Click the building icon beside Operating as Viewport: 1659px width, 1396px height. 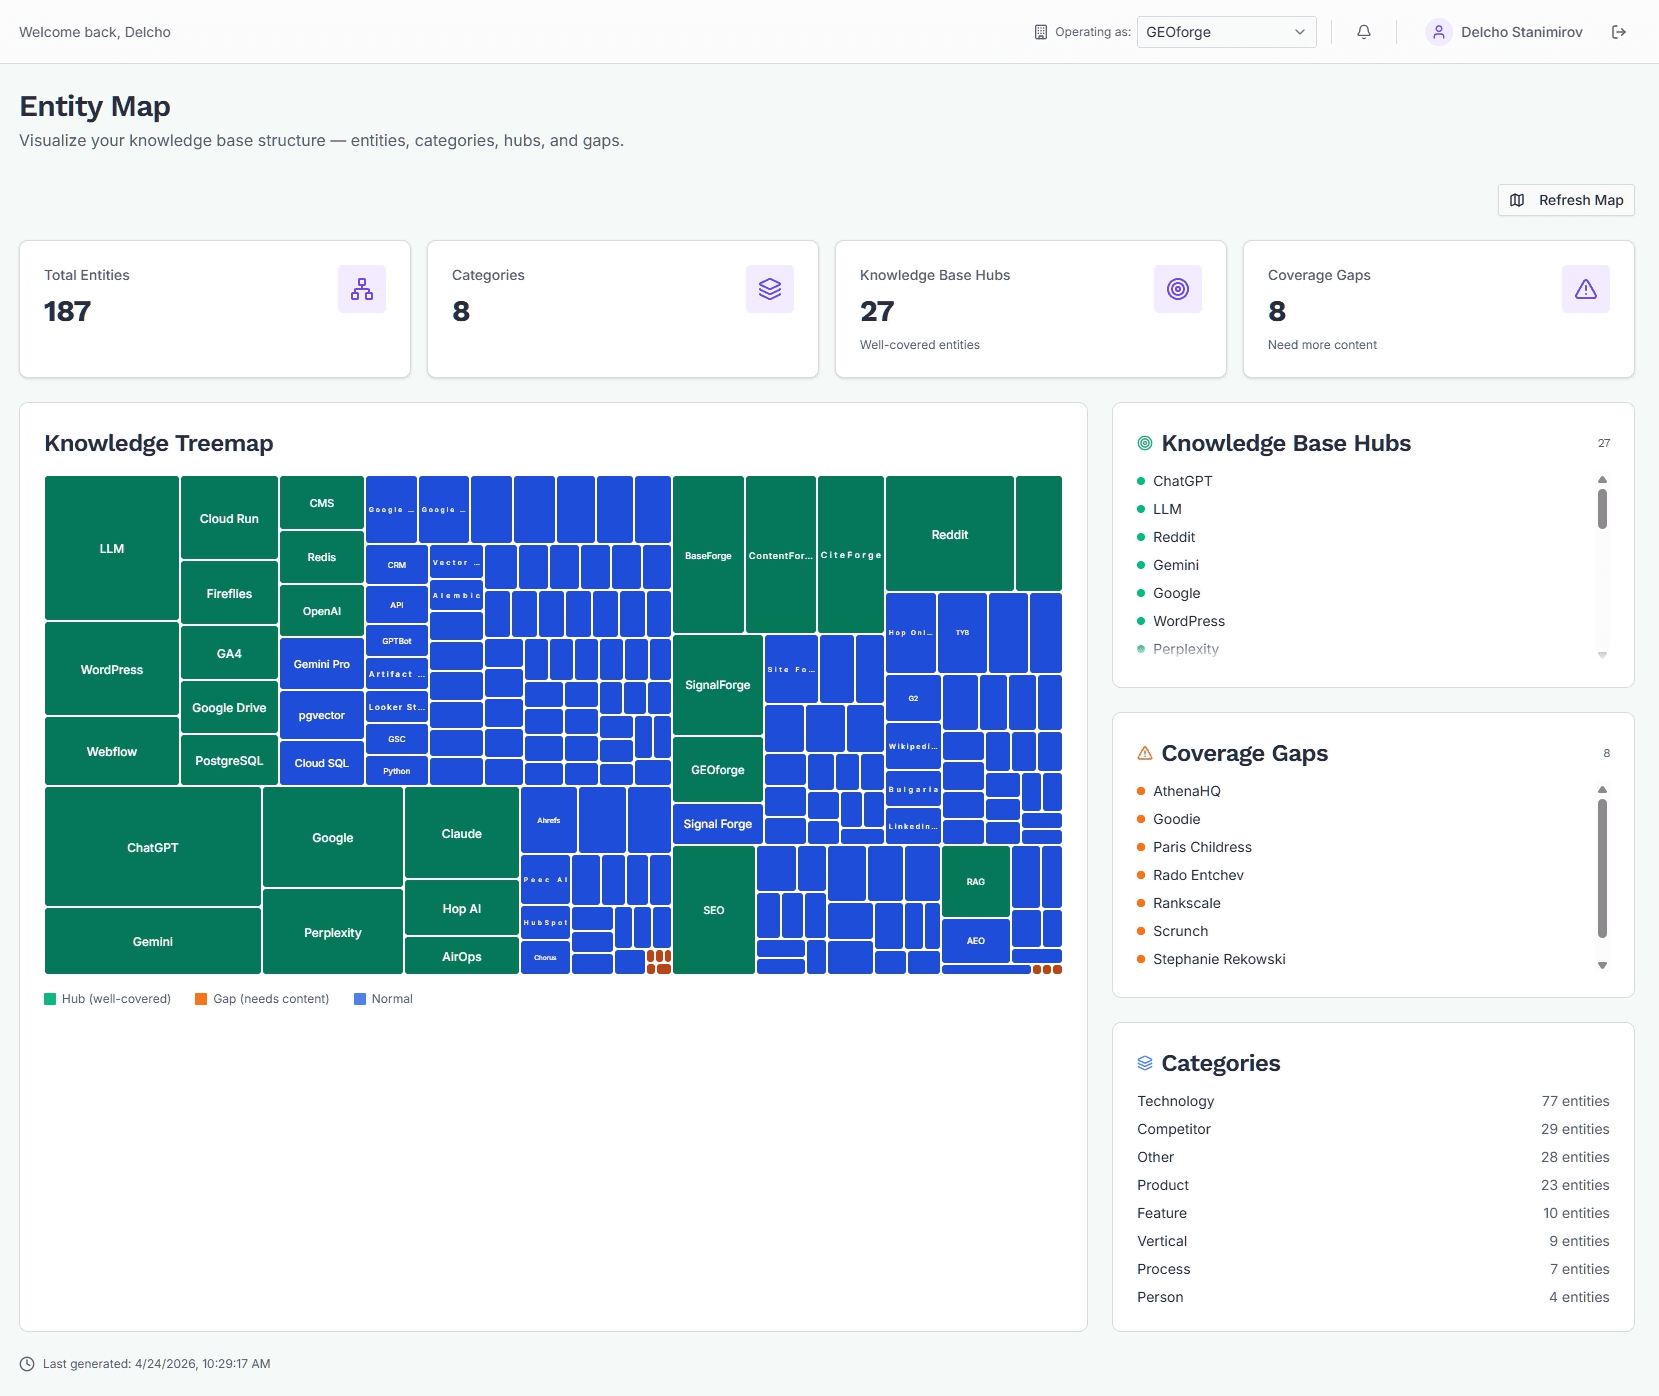tap(1041, 32)
